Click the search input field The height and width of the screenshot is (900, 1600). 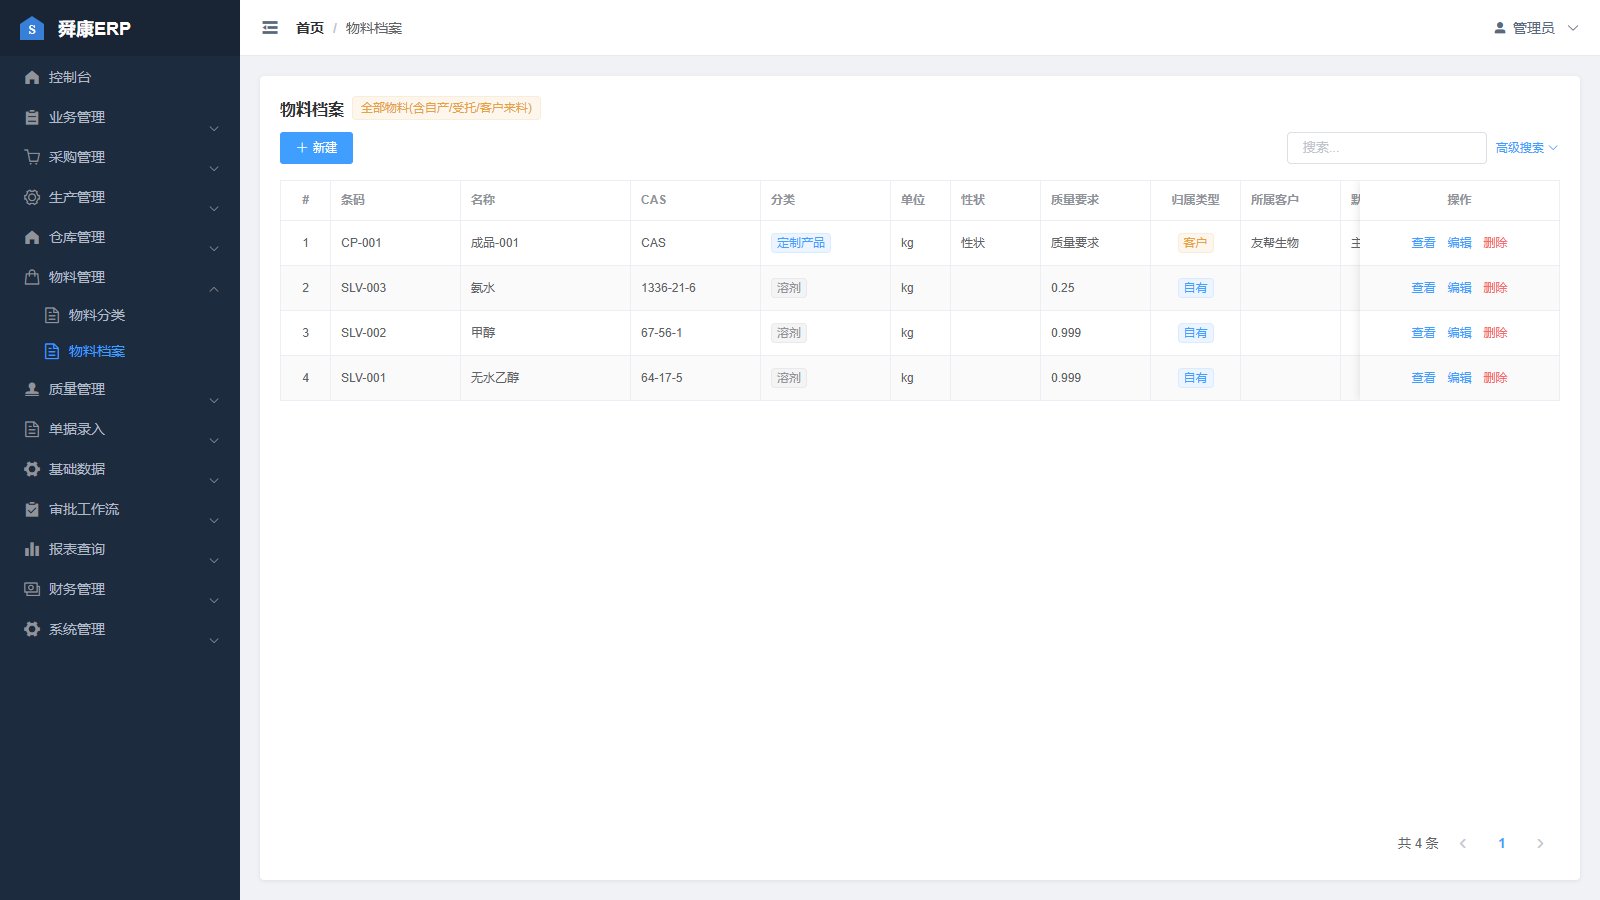pyautogui.click(x=1386, y=148)
